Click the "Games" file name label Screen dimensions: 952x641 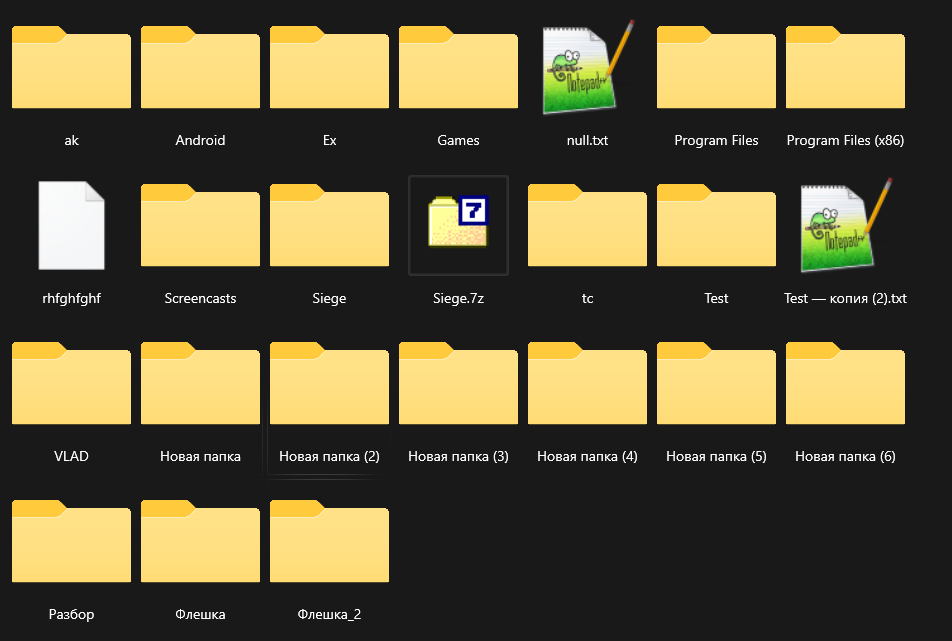click(x=458, y=140)
